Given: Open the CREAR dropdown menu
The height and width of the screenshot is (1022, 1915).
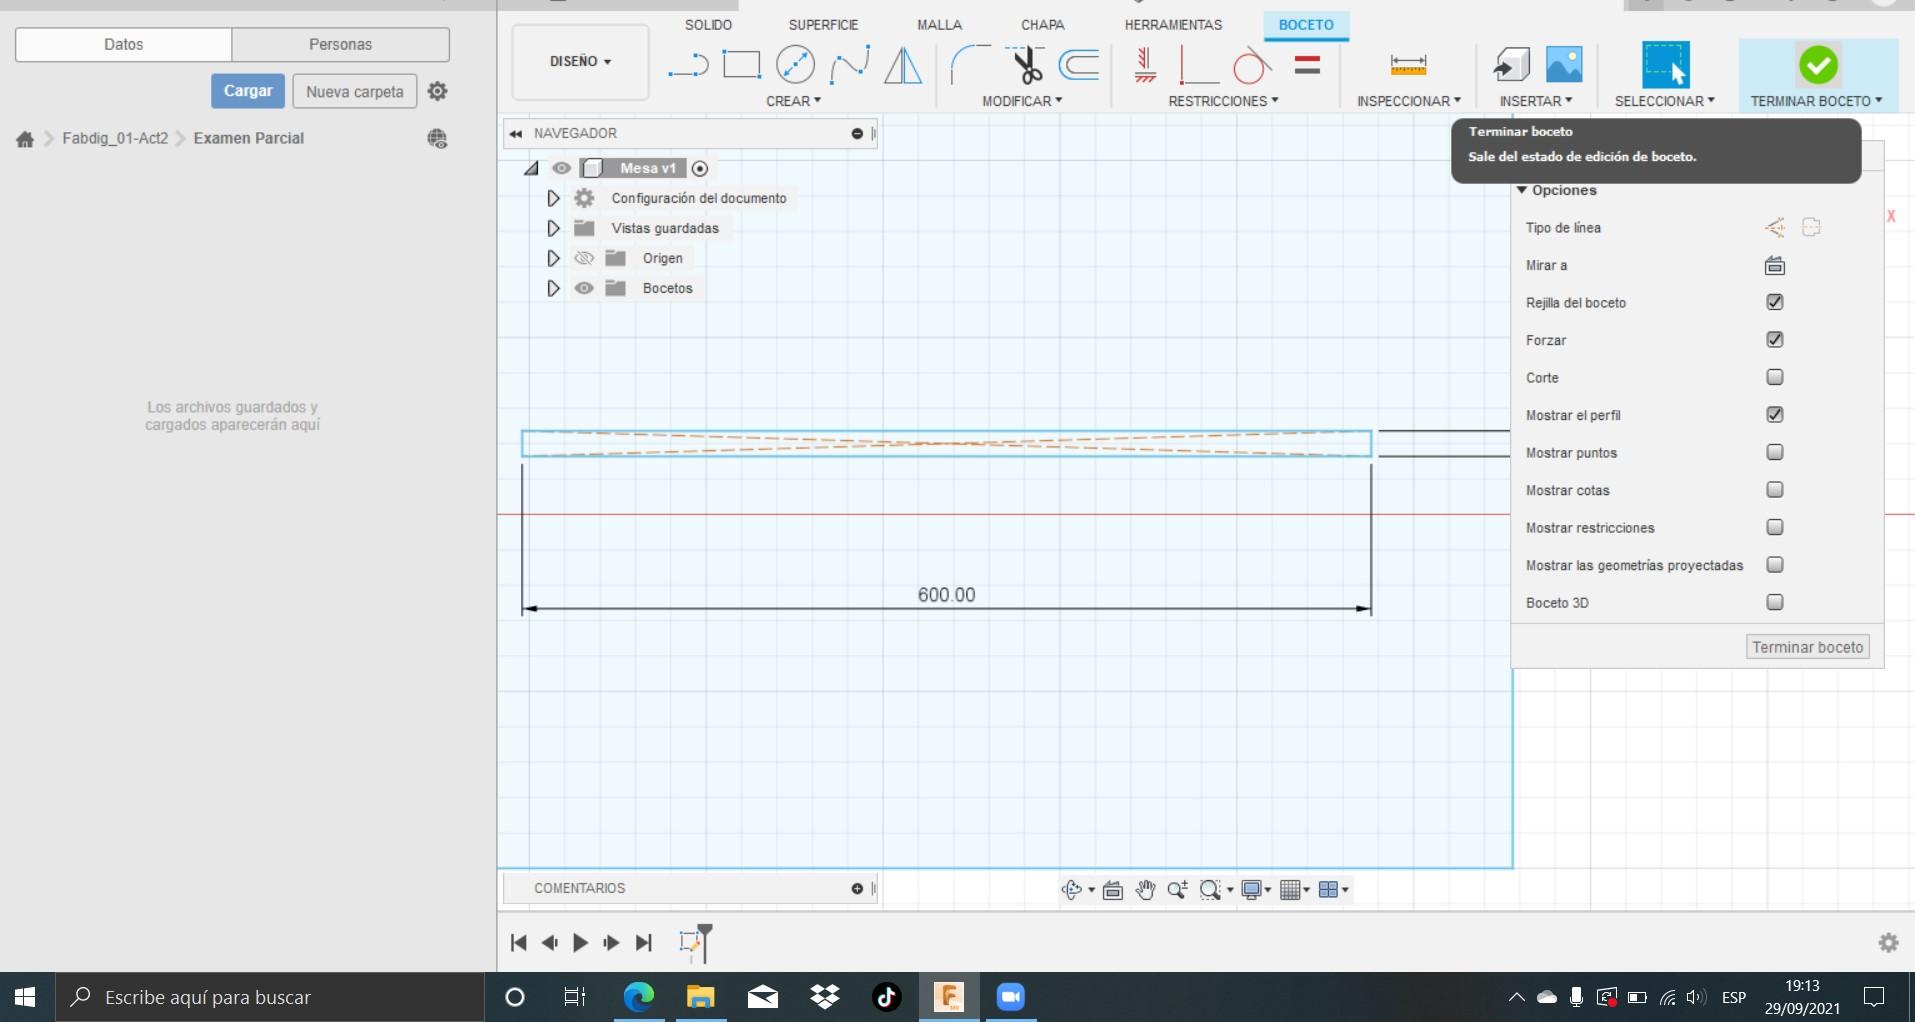Looking at the screenshot, I should click(x=793, y=101).
